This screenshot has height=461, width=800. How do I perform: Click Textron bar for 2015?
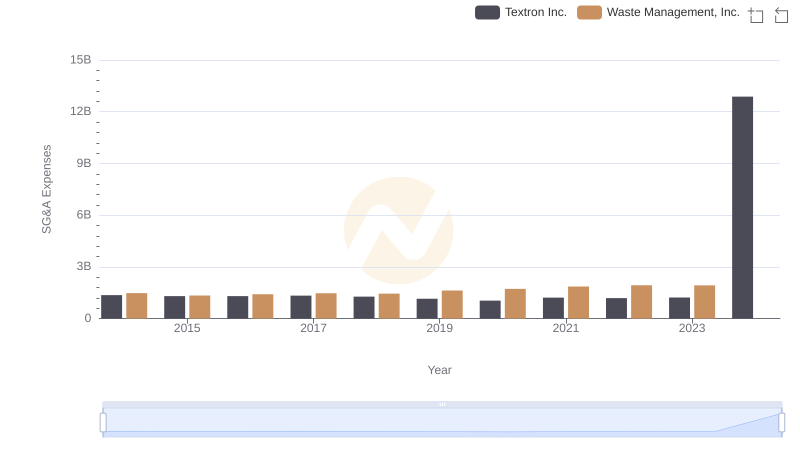174,308
